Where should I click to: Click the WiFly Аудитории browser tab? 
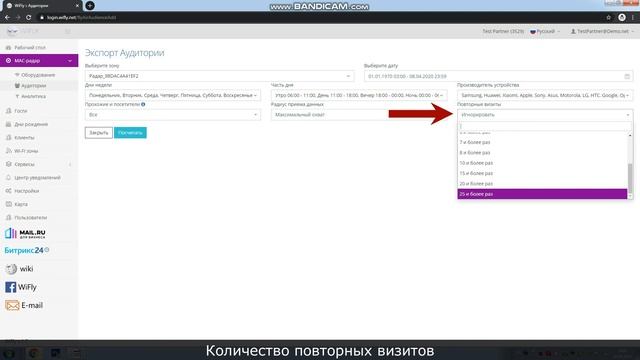[x=41, y=6]
